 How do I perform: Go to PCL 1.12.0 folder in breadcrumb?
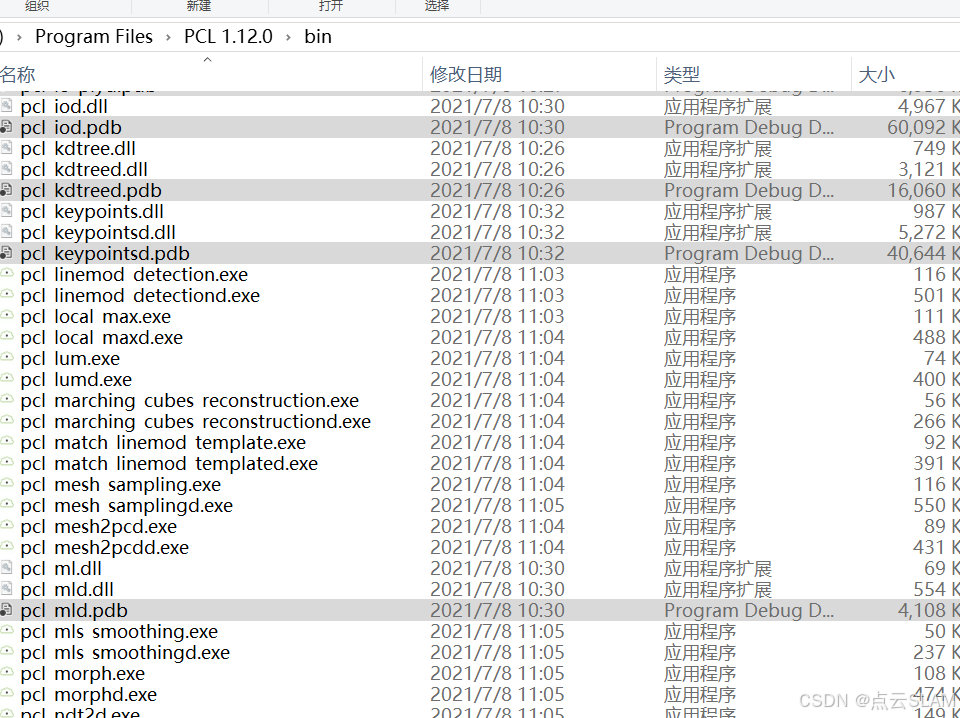click(x=228, y=37)
